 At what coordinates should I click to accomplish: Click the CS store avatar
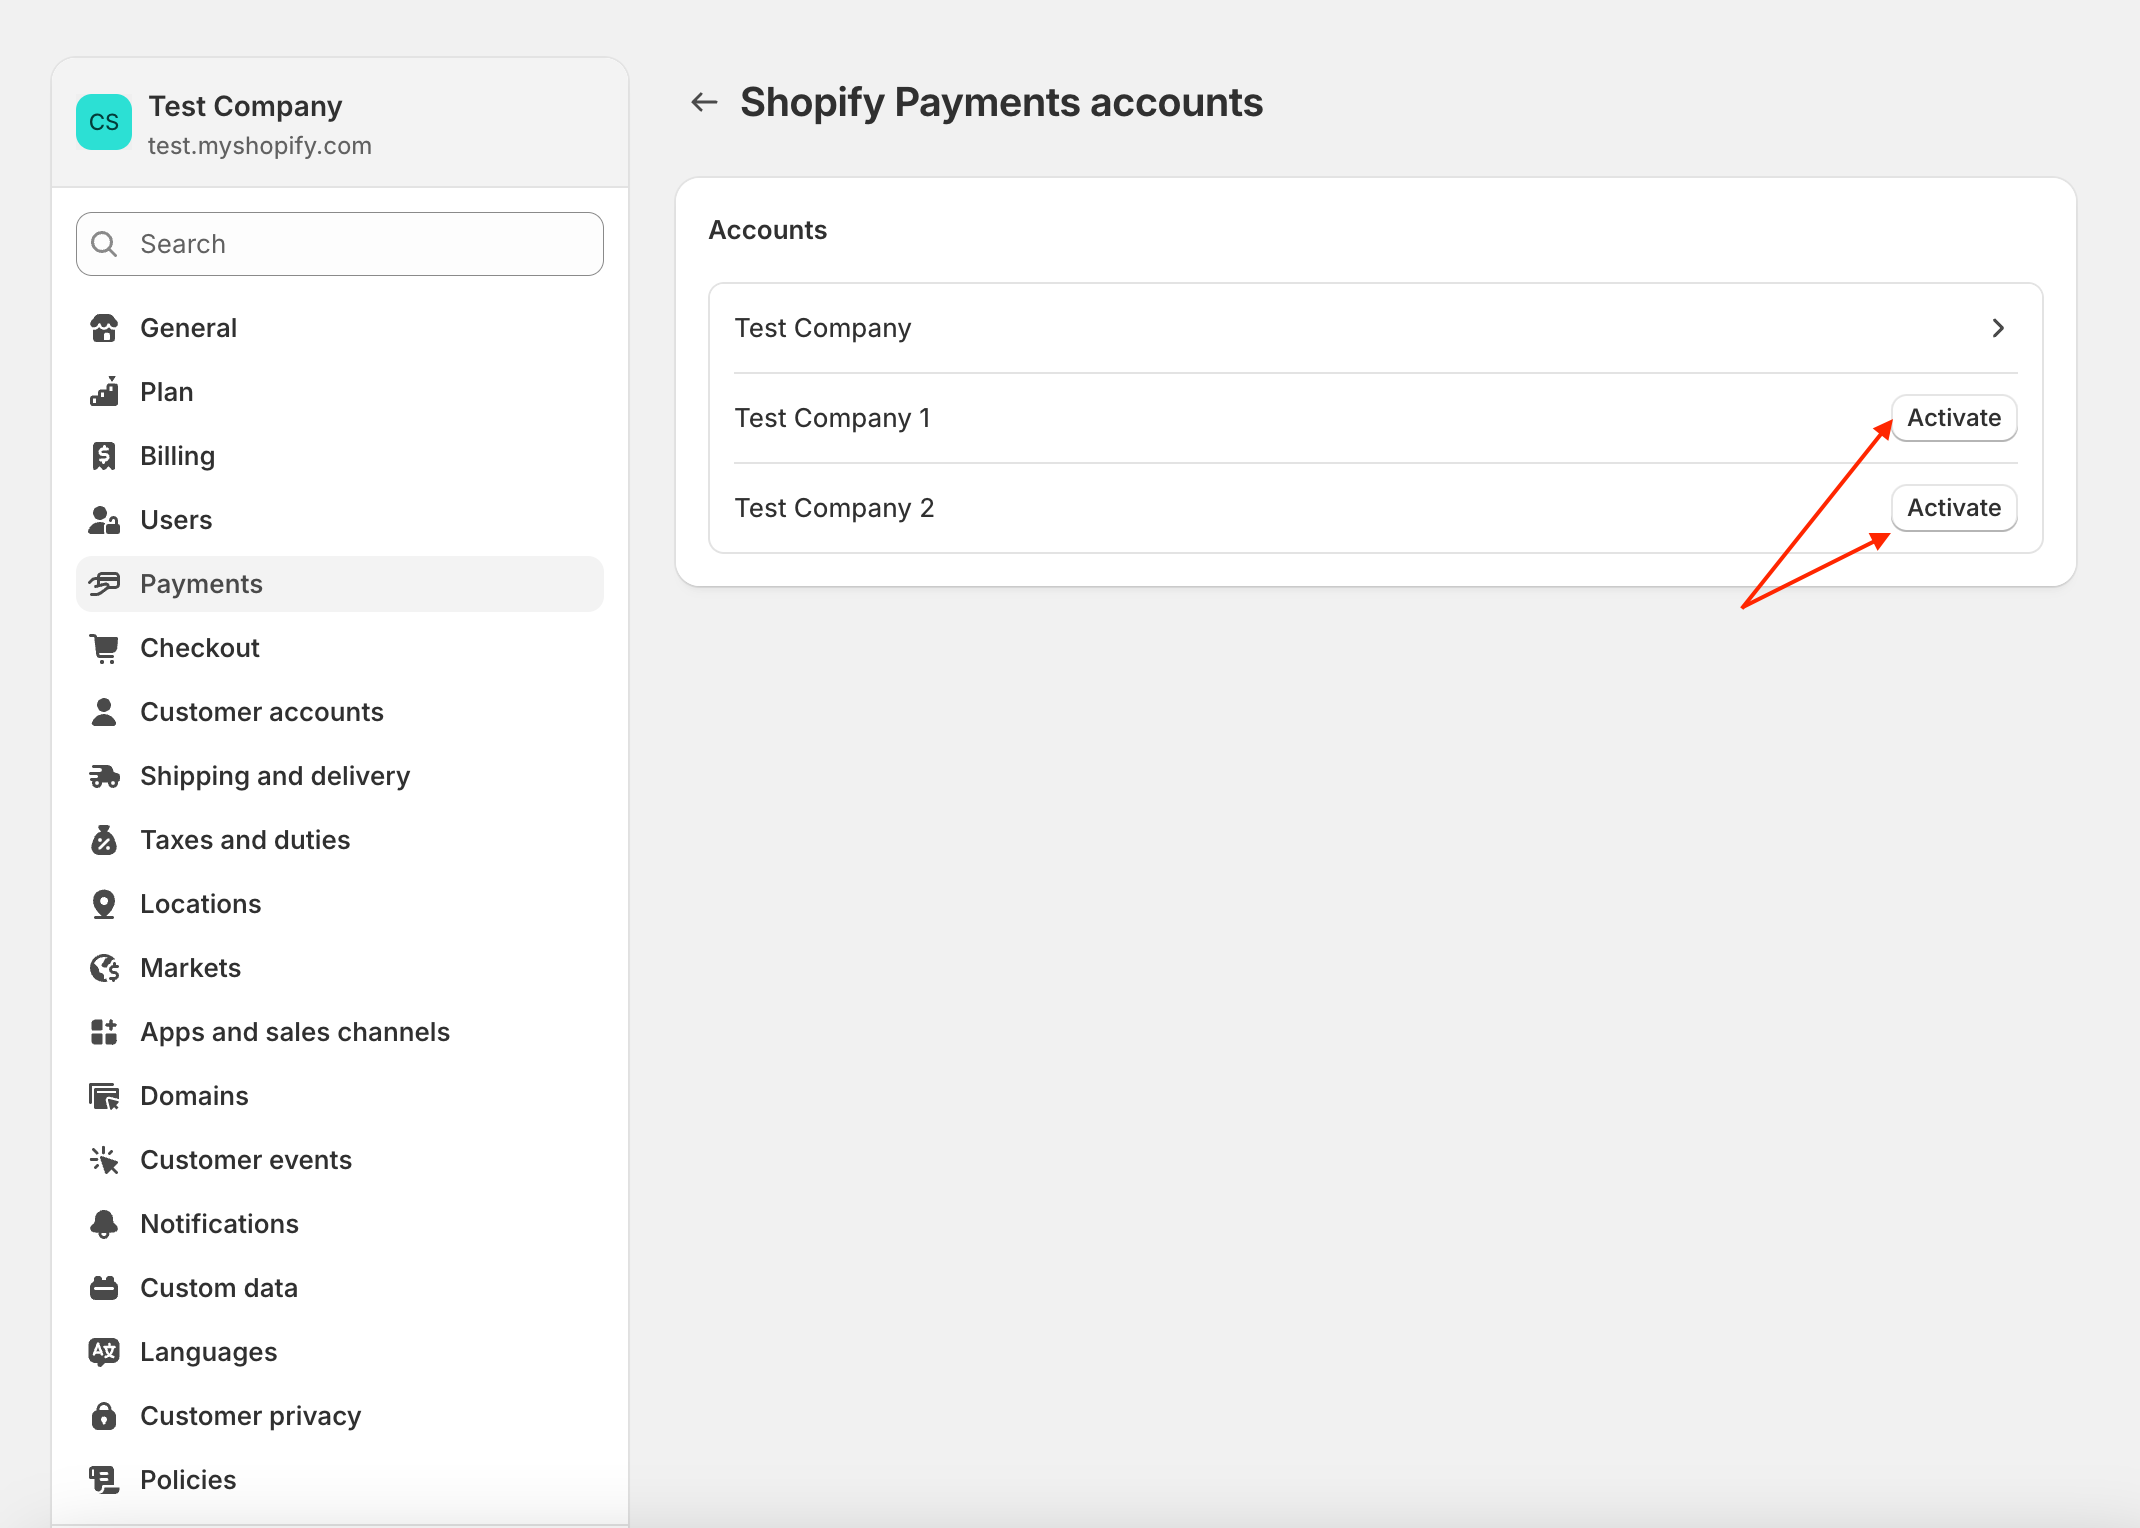click(x=104, y=122)
